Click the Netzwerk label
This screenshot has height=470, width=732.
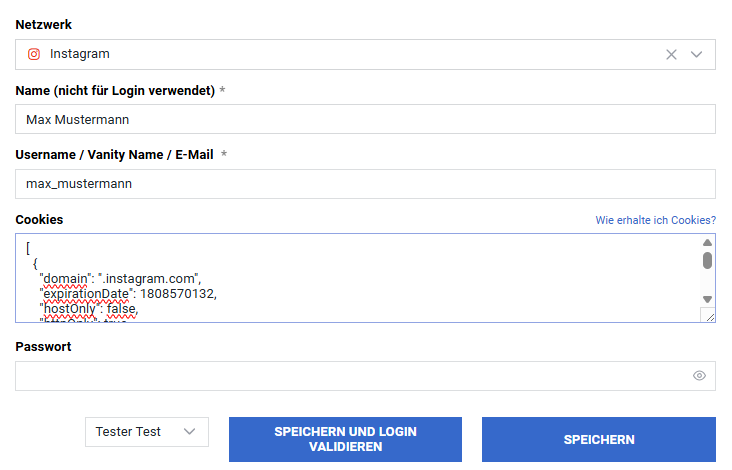coord(44,24)
